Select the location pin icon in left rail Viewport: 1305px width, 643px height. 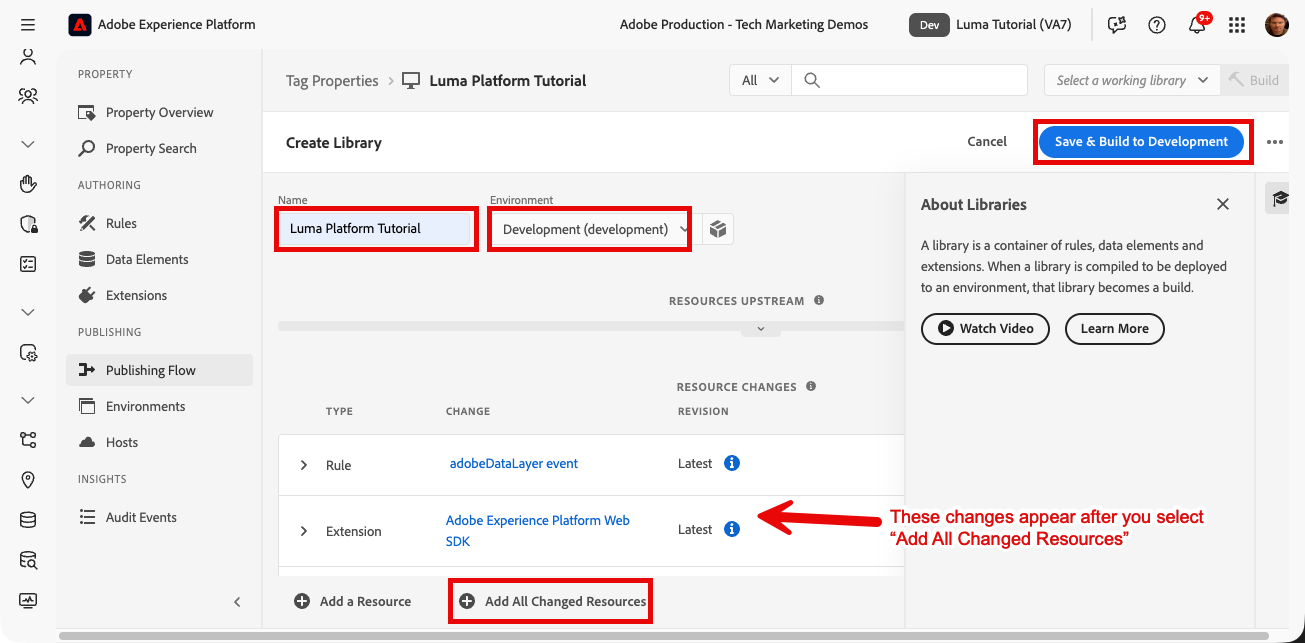click(28, 480)
